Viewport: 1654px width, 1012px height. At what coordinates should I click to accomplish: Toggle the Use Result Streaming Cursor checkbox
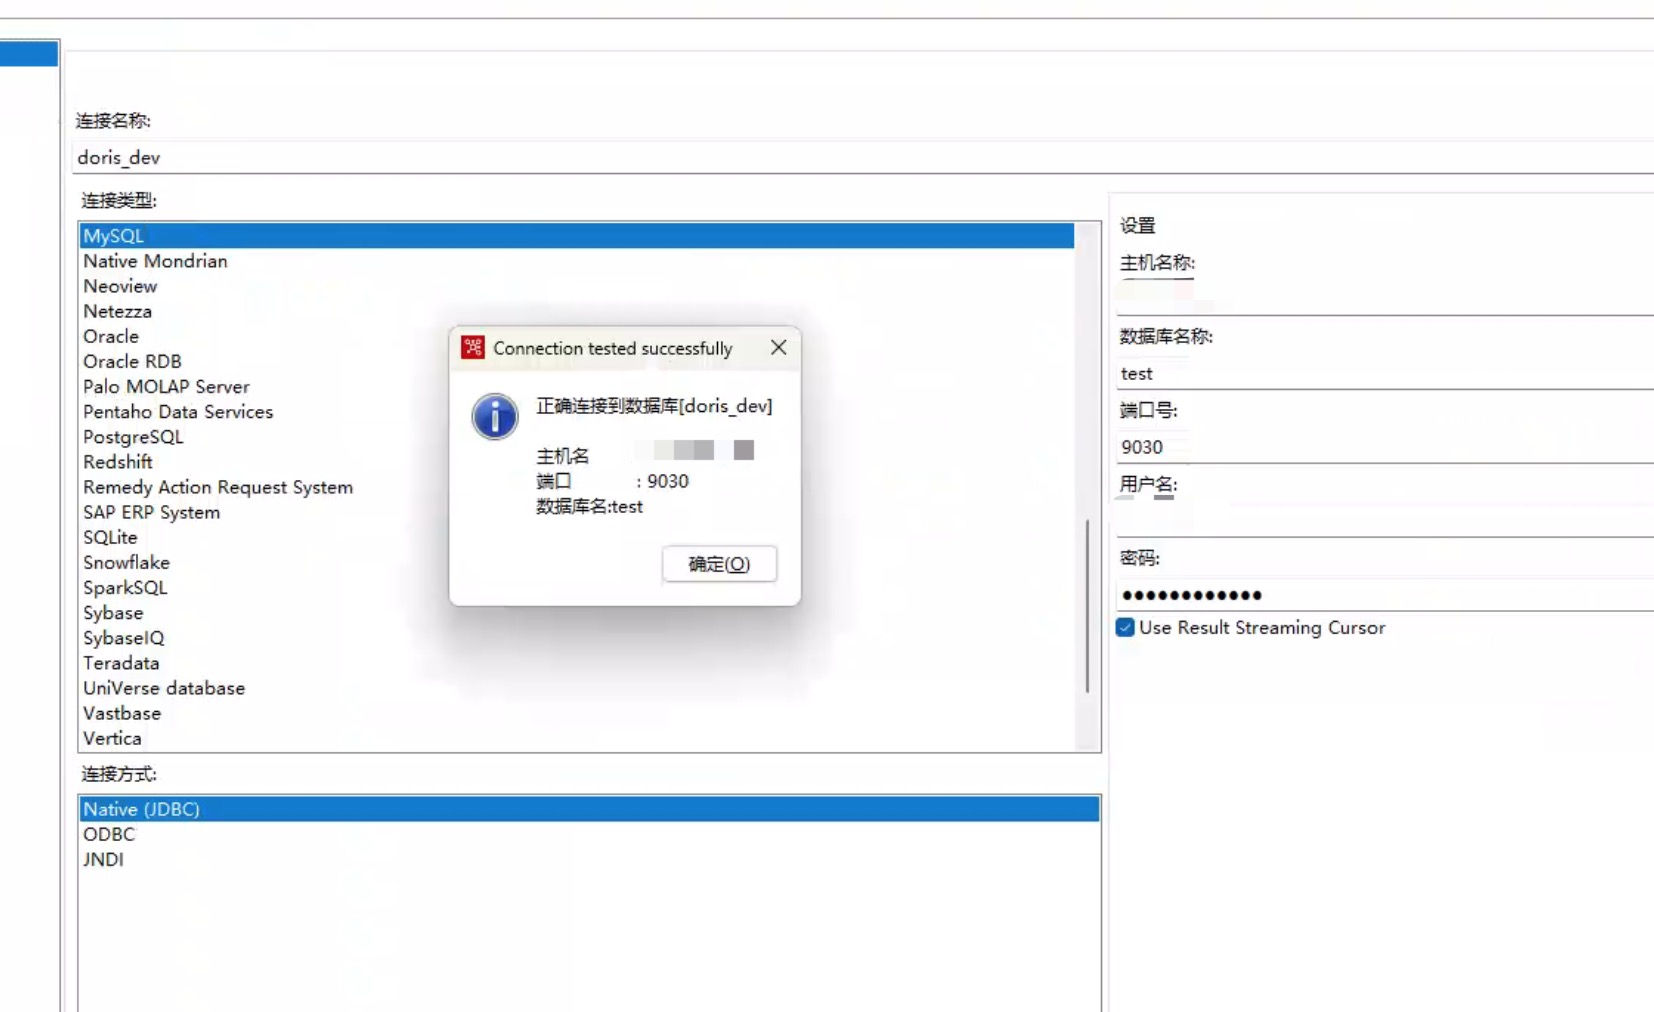pyautogui.click(x=1125, y=628)
